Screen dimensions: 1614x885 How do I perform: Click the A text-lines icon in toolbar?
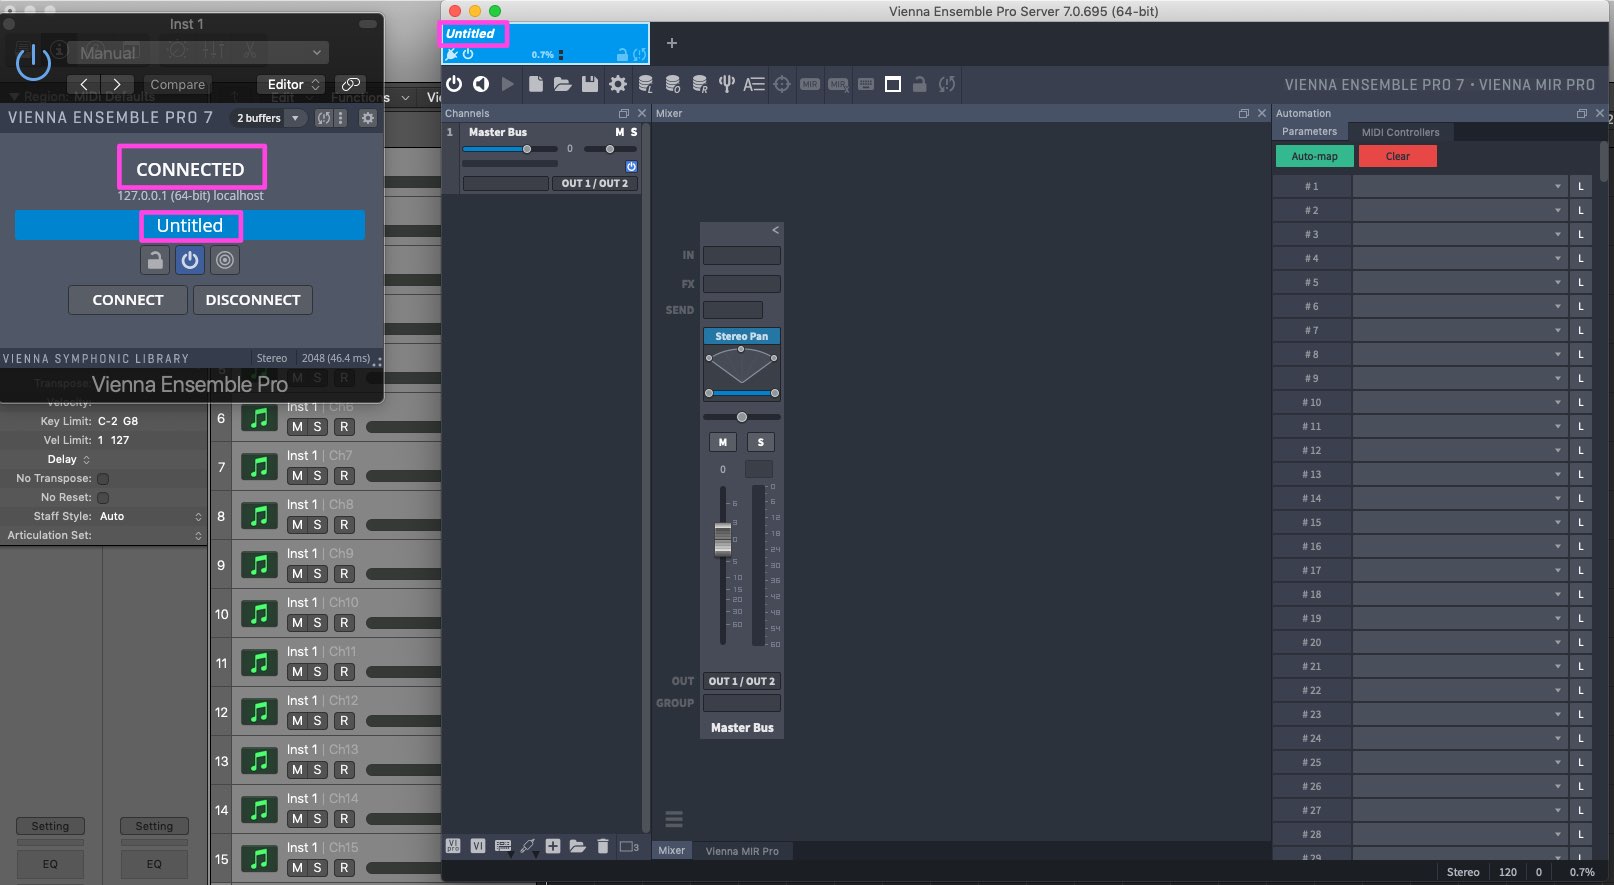pos(754,84)
